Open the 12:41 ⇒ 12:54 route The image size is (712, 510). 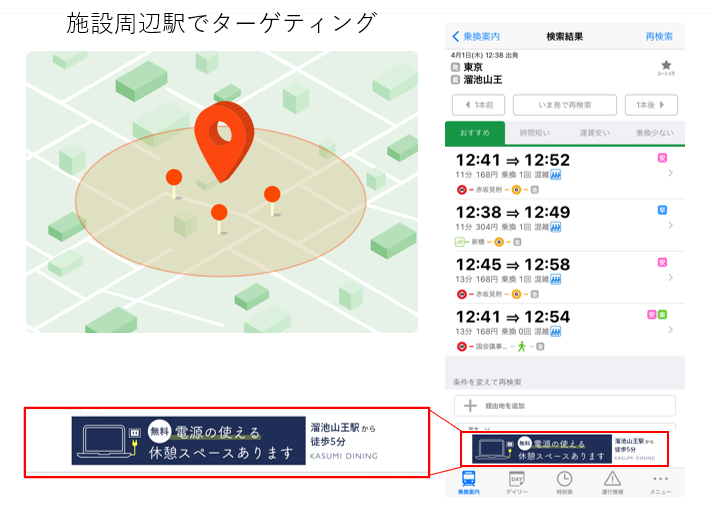[564, 330]
